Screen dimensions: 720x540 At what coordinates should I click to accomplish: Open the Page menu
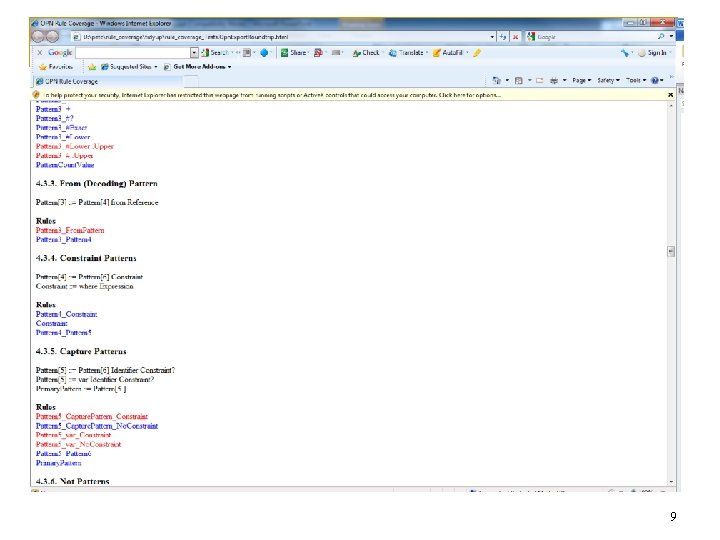pyautogui.click(x=579, y=80)
